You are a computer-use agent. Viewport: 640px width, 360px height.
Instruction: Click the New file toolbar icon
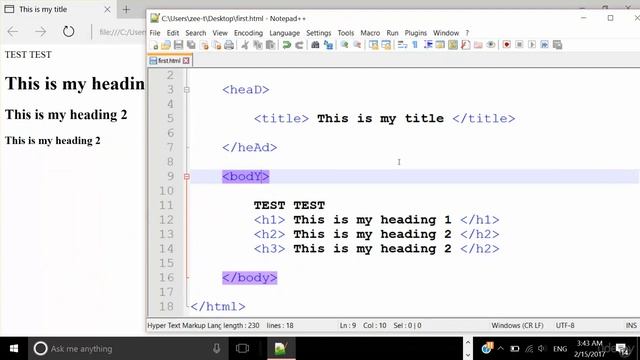pyautogui.click(x=155, y=45)
